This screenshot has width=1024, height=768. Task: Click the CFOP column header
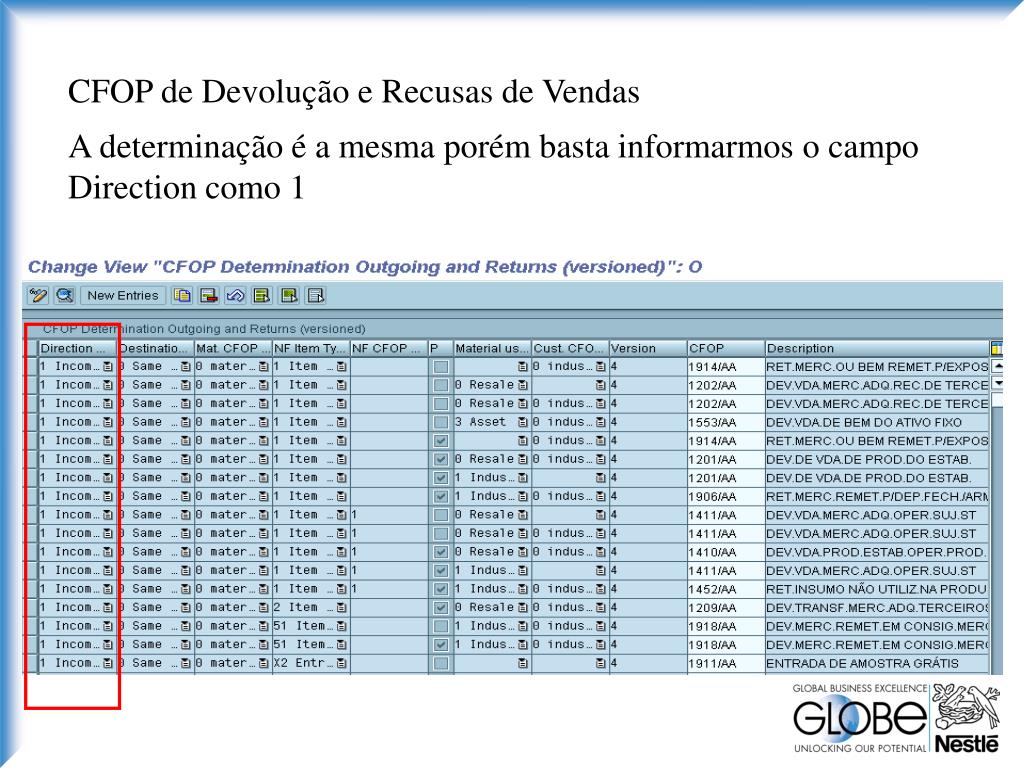[x=726, y=348]
